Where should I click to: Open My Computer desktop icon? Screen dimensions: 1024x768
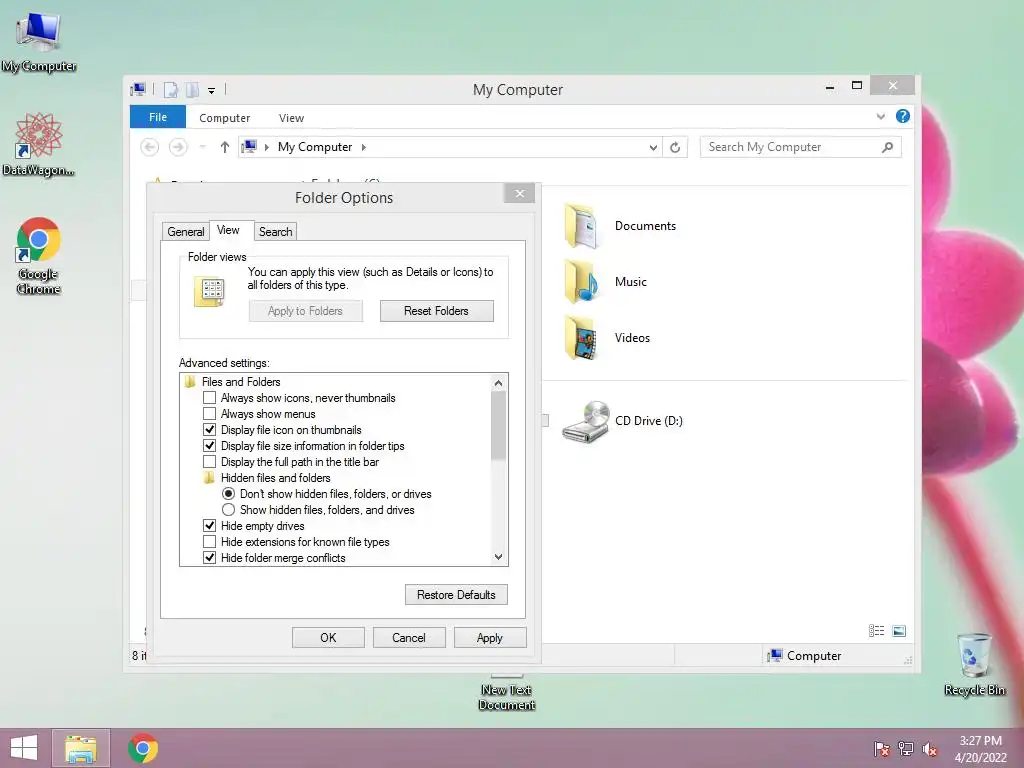click(x=39, y=42)
